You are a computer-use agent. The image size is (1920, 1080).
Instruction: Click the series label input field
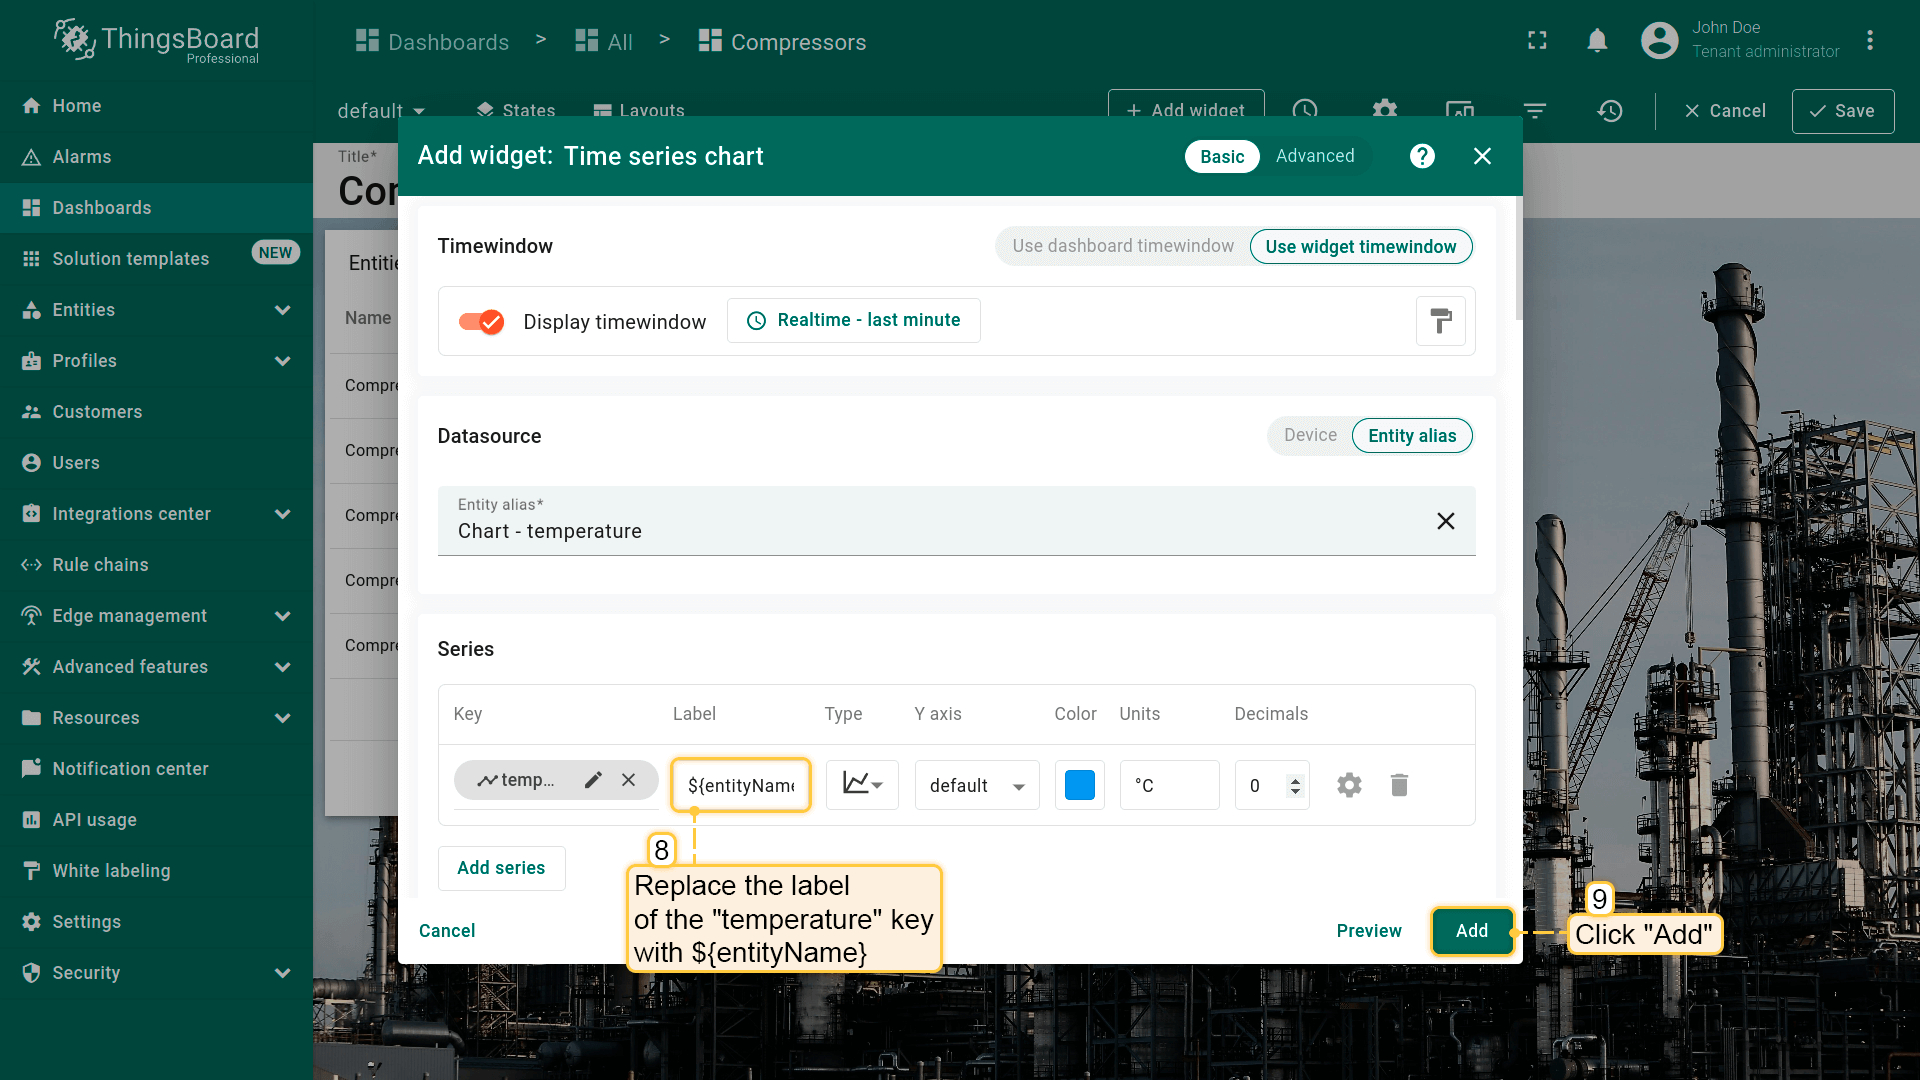740,785
